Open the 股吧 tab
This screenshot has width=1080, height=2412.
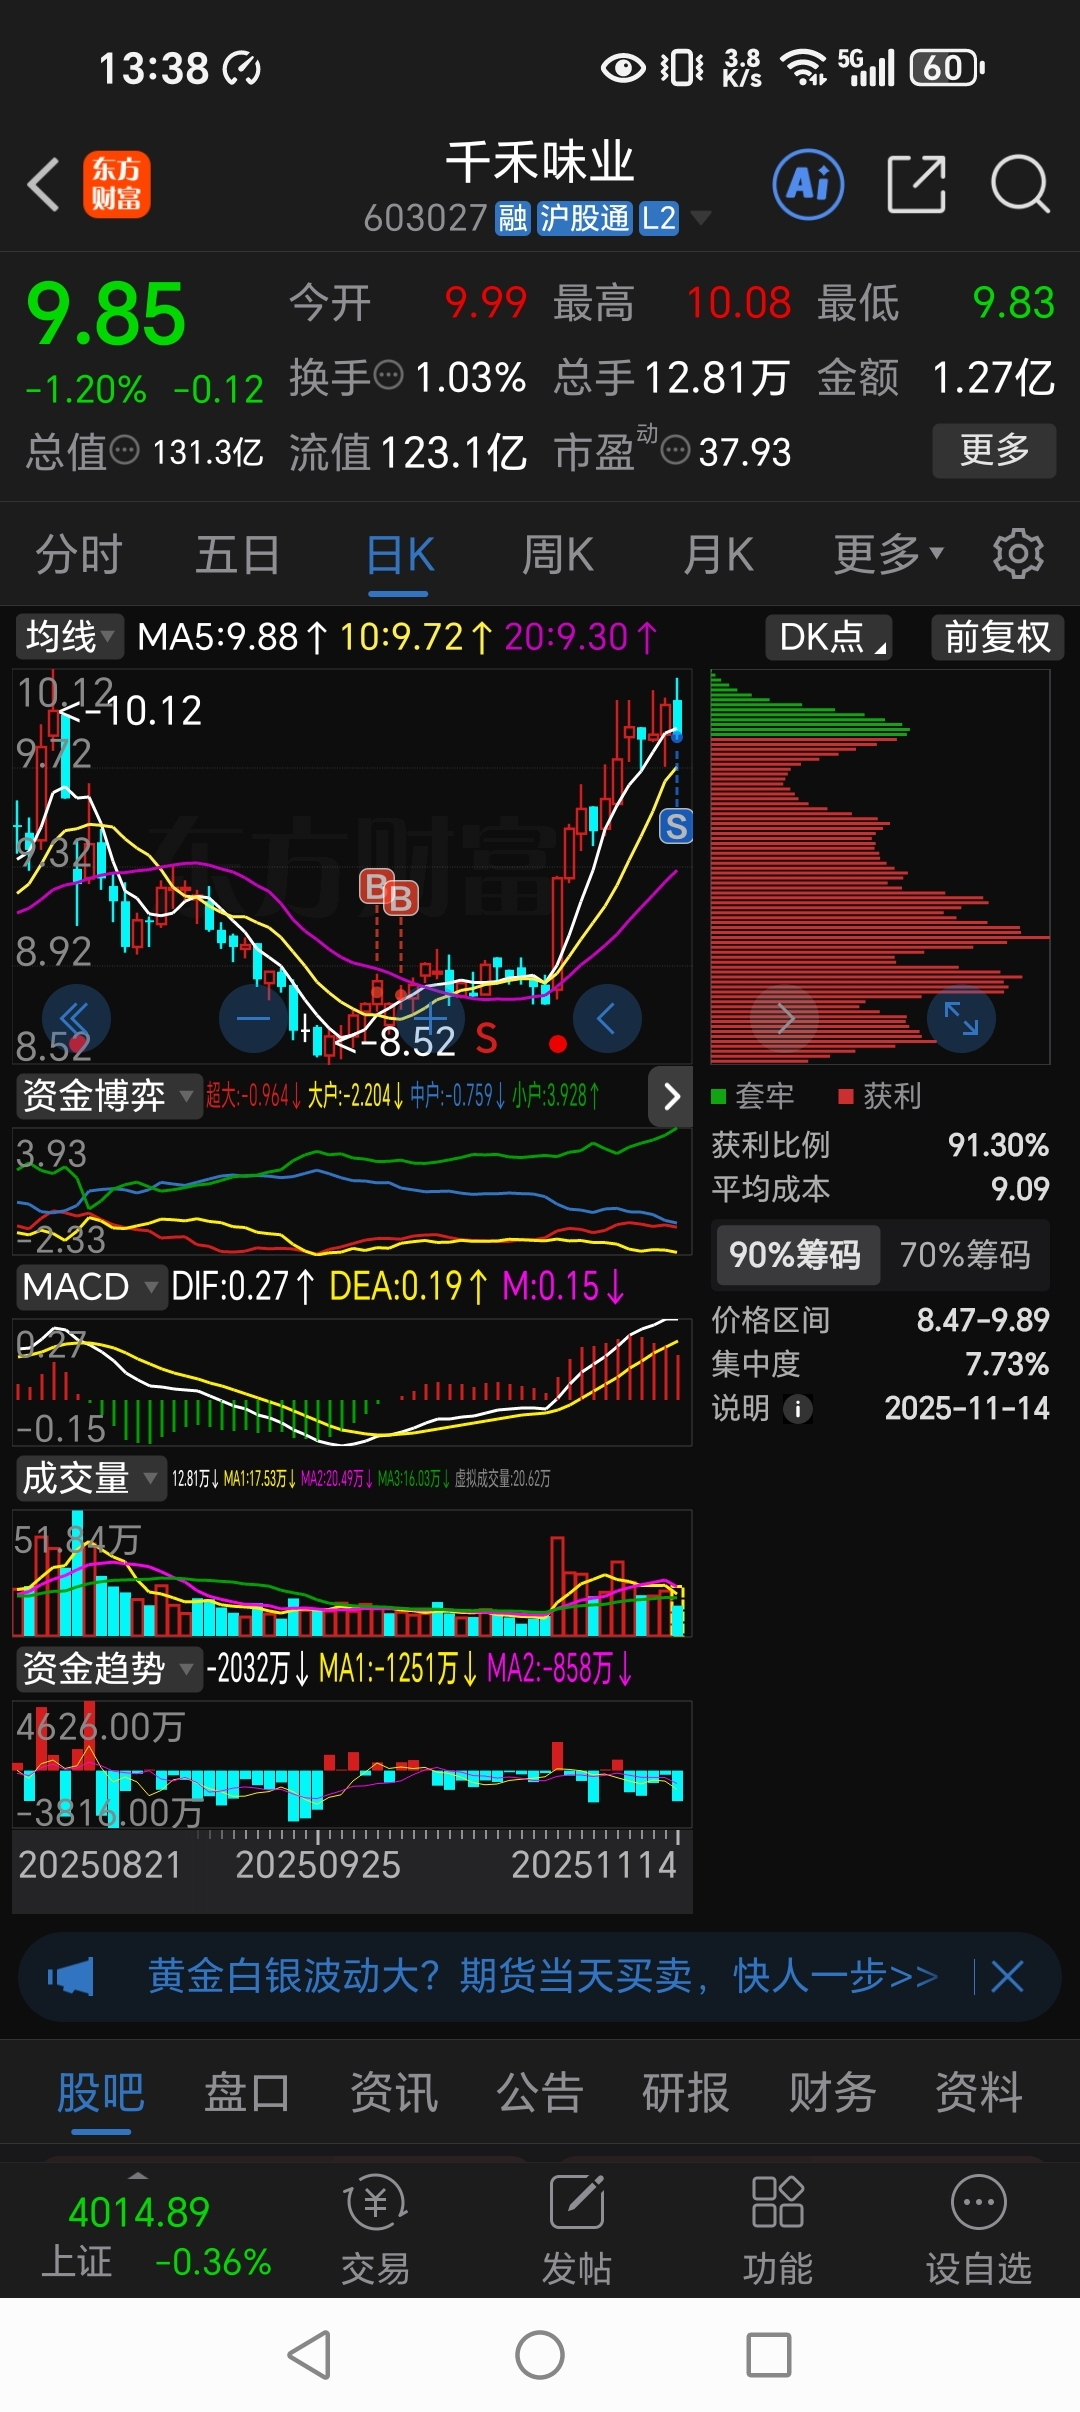point(100,2092)
